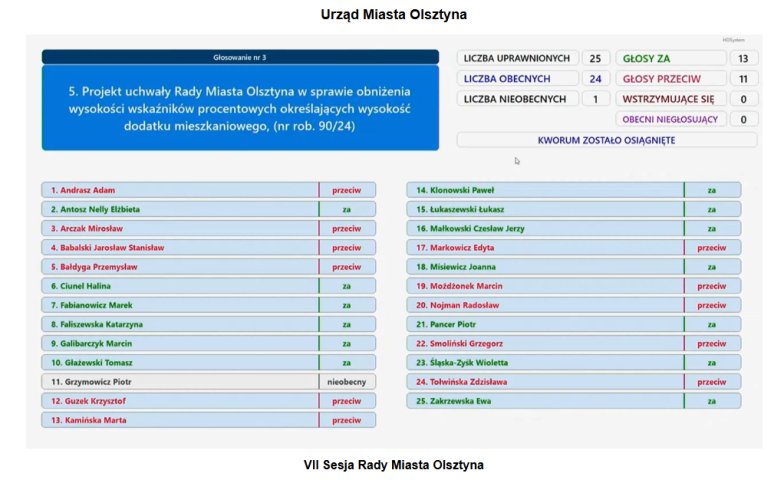This screenshot has width=784, height=480.
Task: Click the 'LICZBA UPRAWNIONYCH' label
Action: [517, 58]
